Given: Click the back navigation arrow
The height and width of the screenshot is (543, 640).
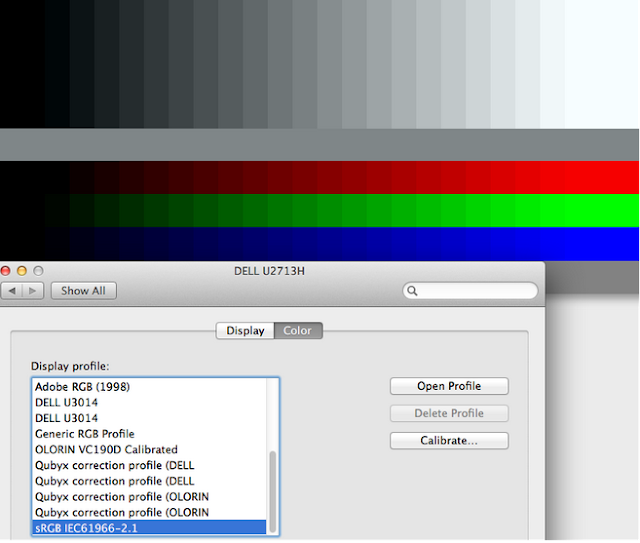Looking at the screenshot, I should [x=12, y=291].
